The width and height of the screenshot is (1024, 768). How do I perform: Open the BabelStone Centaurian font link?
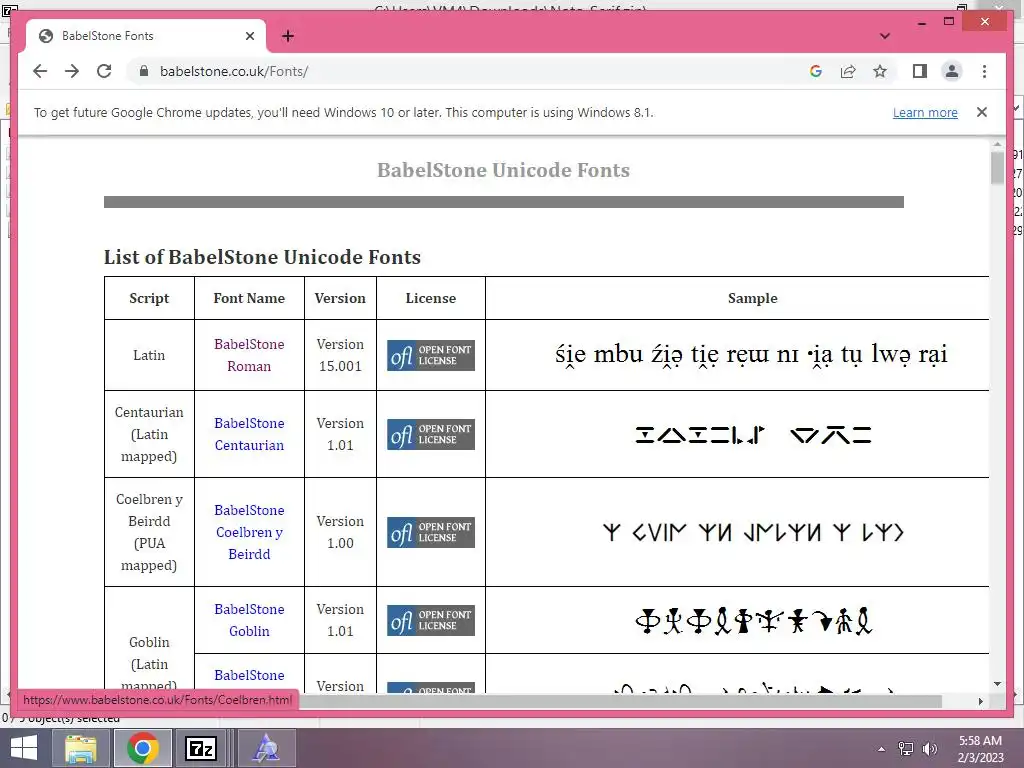click(x=249, y=434)
